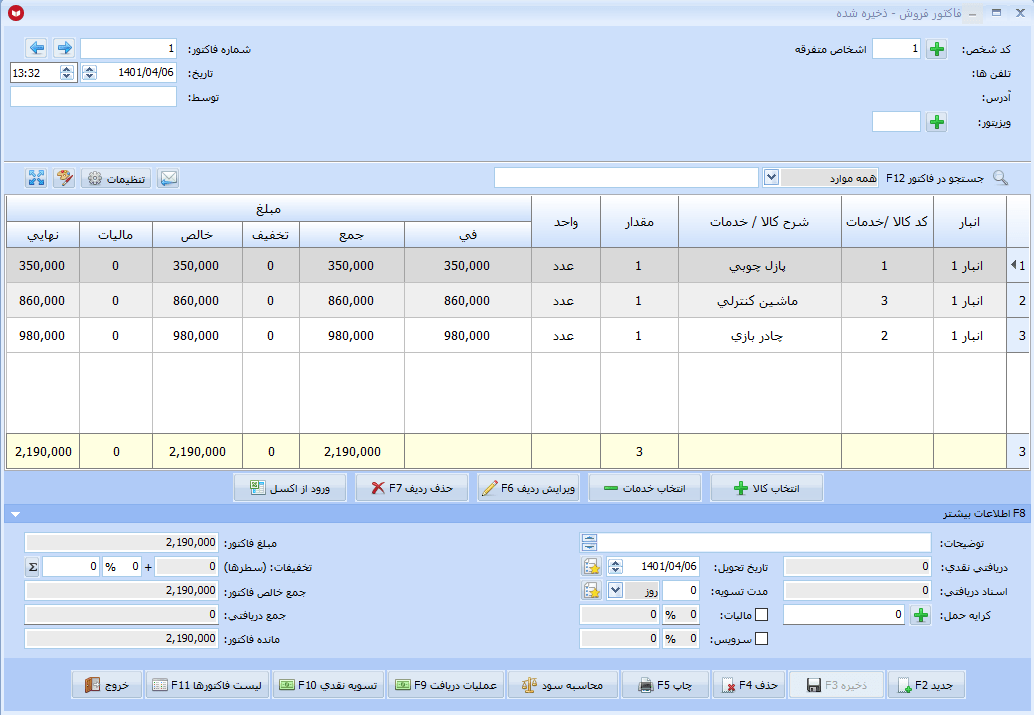Click the 860,000 في price cell
1034x715 pixels.
pos(468,300)
